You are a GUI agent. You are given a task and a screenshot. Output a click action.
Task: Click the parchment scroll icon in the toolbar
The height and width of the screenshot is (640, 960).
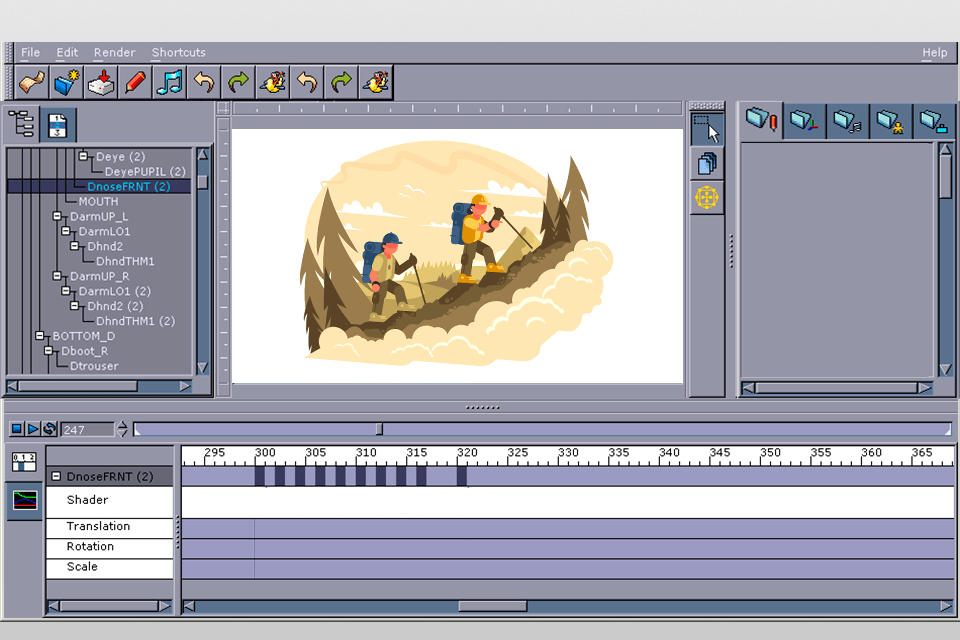32,82
